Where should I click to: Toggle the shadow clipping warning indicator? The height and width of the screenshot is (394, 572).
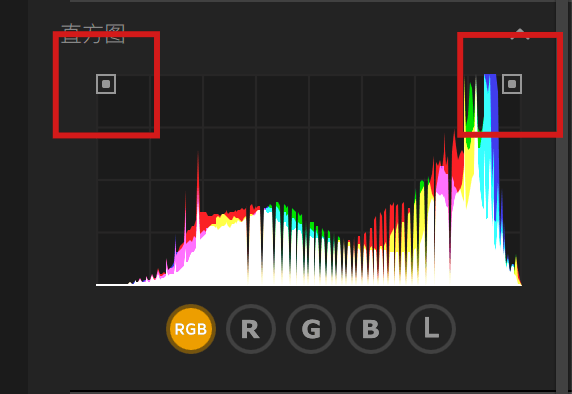[x=106, y=84]
